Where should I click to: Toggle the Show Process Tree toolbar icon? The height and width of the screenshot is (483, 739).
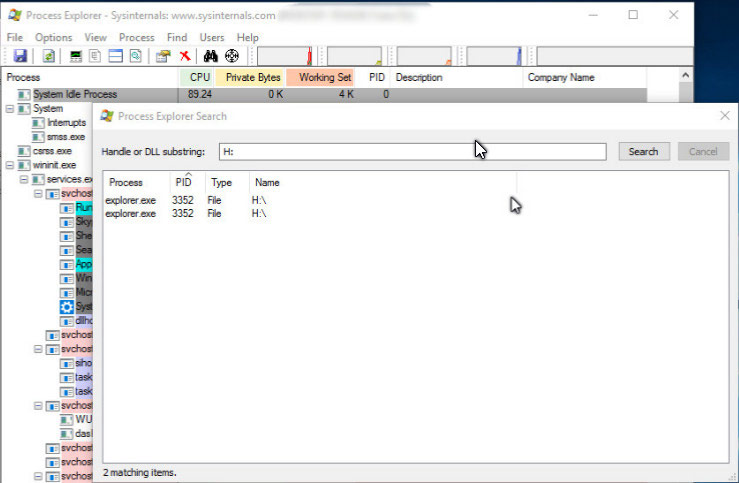click(x=95, y=56)
